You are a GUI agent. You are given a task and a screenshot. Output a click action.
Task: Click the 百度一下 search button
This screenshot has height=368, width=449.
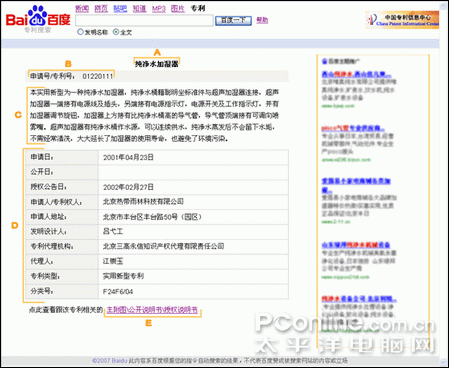click(233, 21)
